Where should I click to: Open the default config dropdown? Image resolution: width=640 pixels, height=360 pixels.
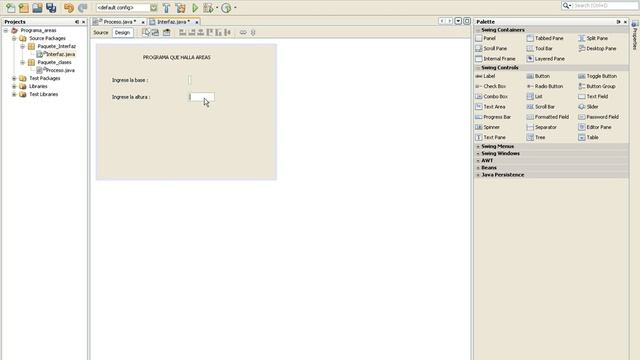pyautogui.click(x=153, y=7)
